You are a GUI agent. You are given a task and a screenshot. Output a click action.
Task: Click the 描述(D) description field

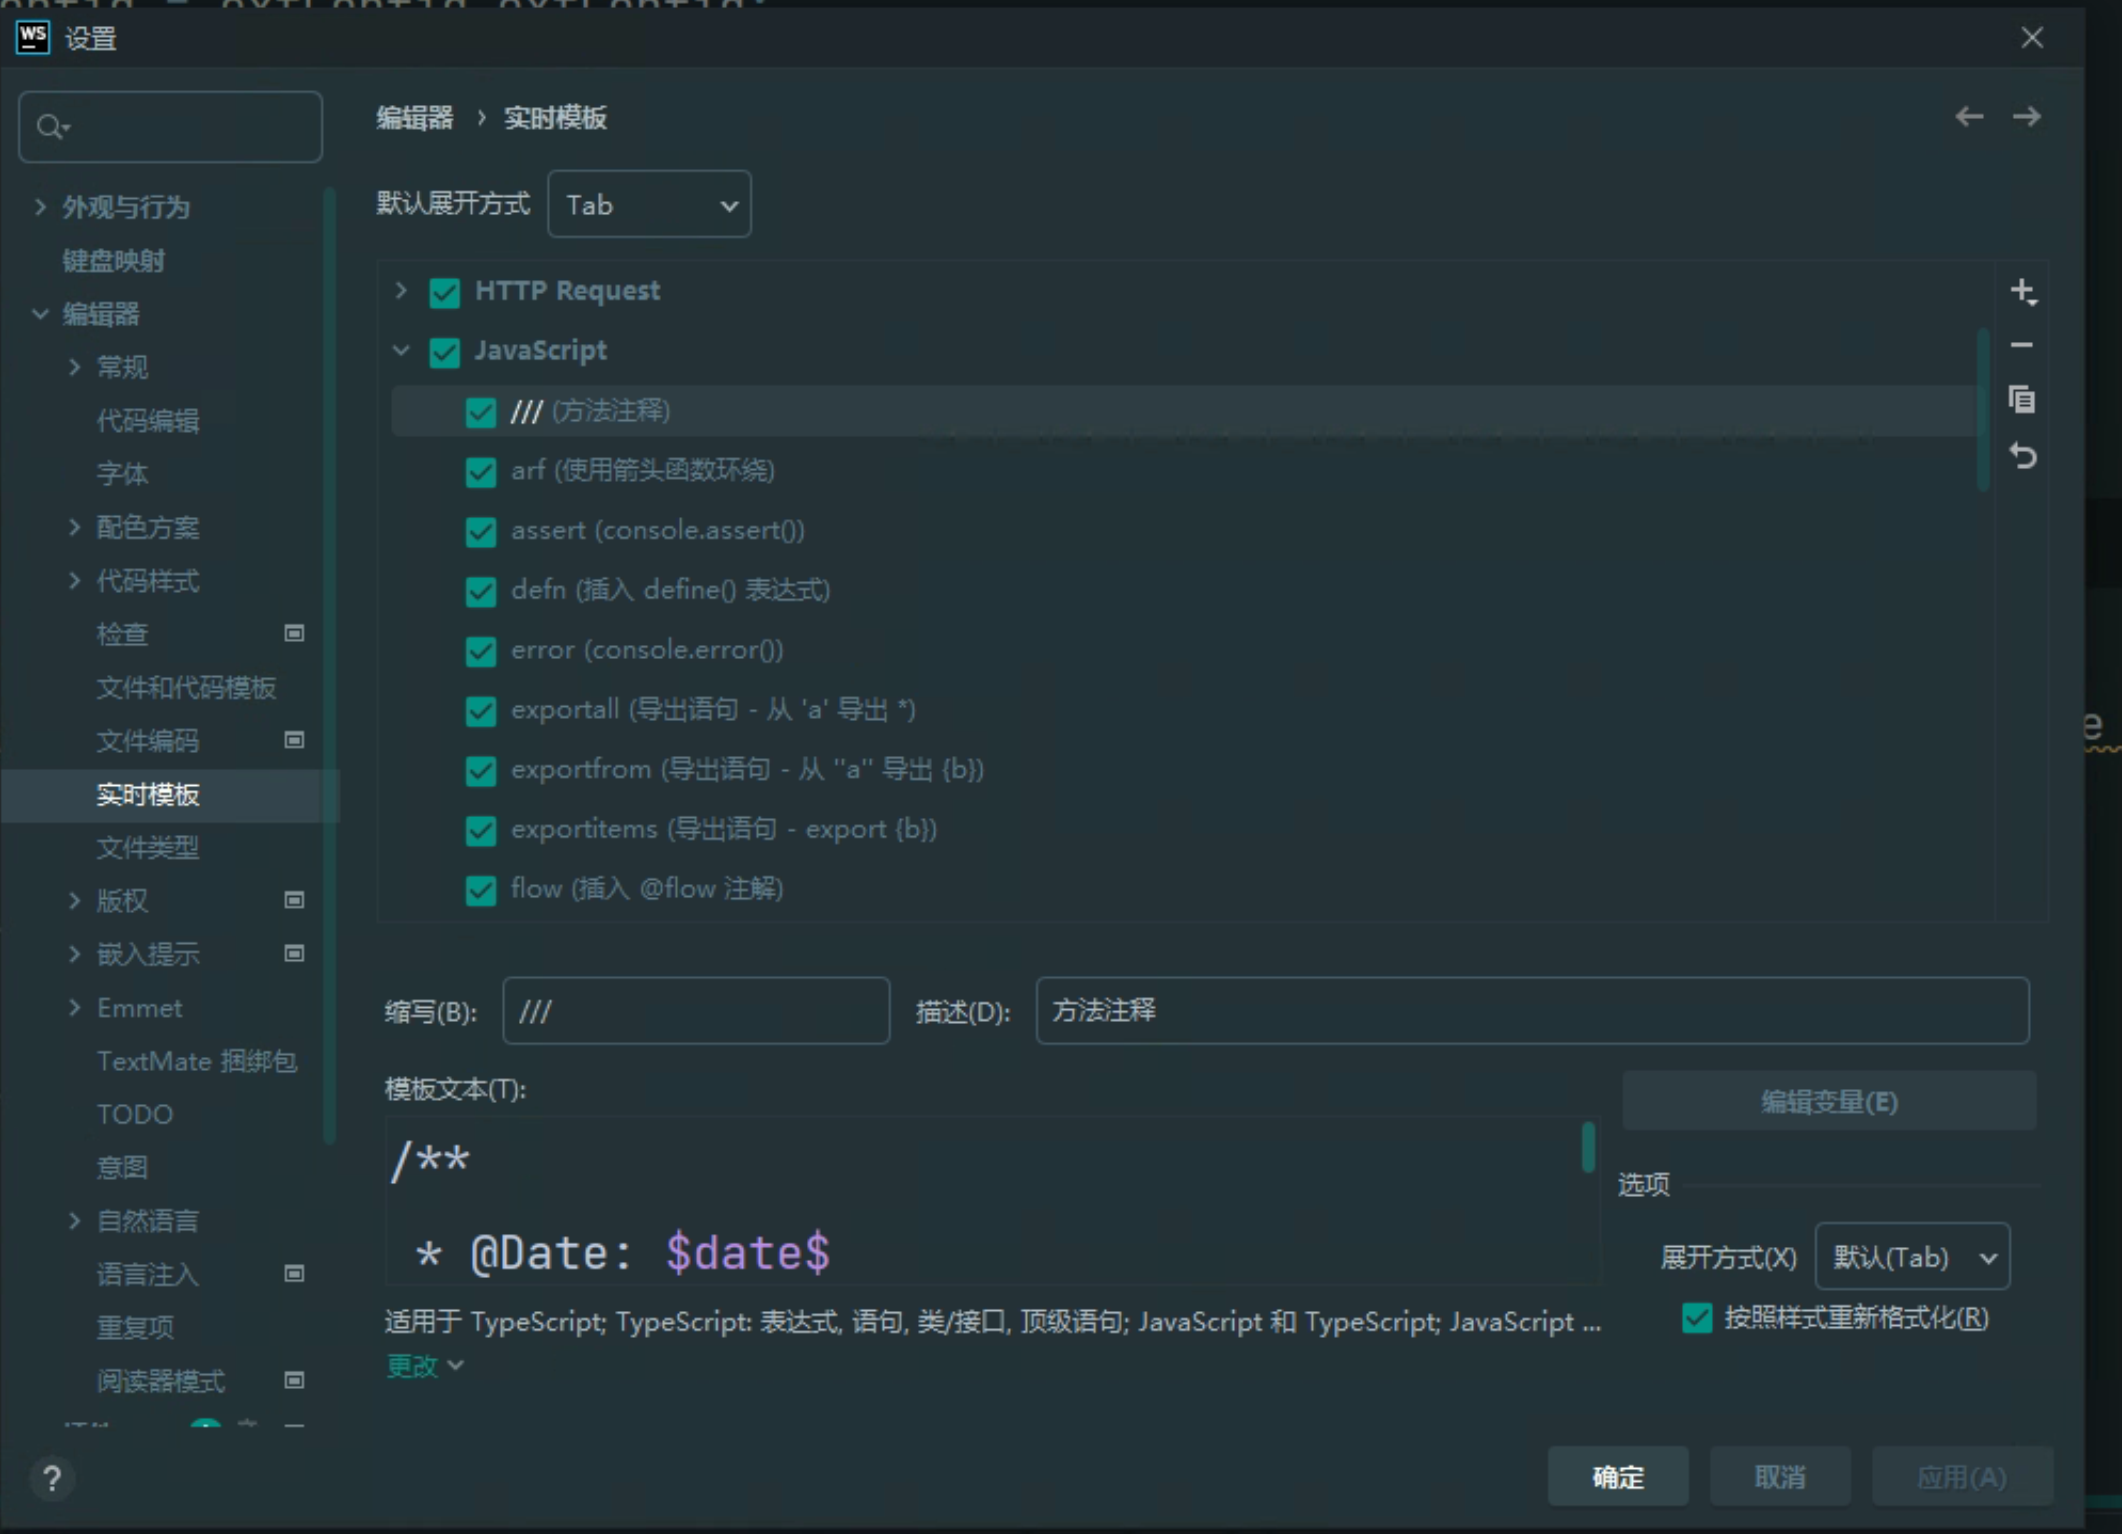point(1532,1011)
